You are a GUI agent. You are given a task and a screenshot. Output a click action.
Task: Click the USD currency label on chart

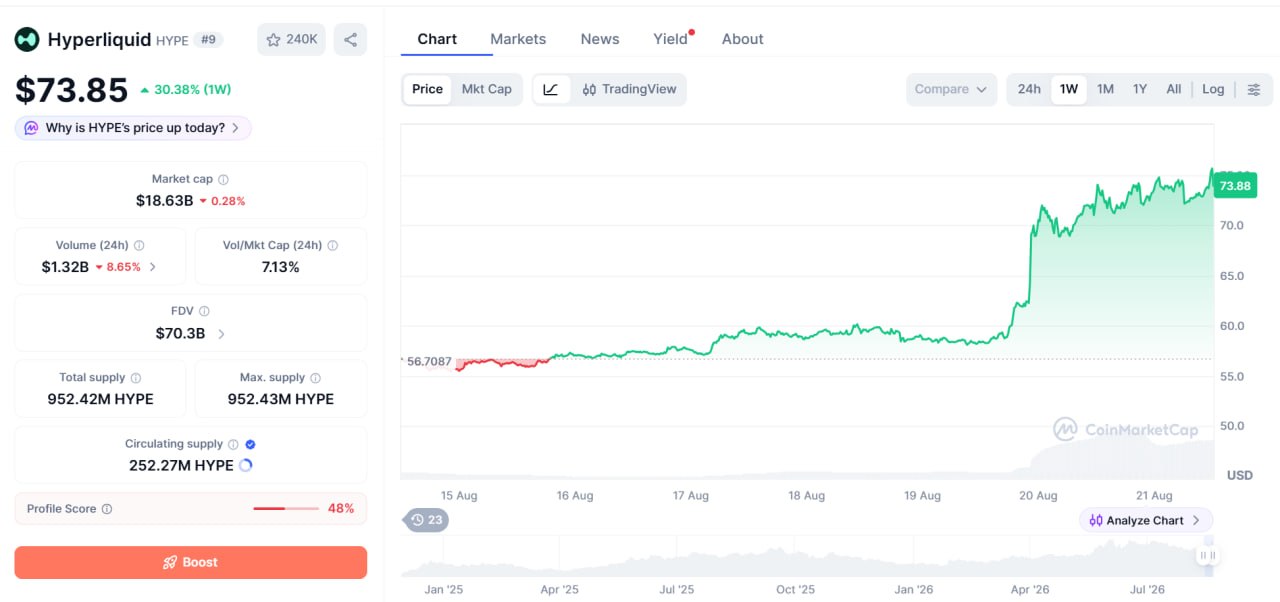[1240, 475]
